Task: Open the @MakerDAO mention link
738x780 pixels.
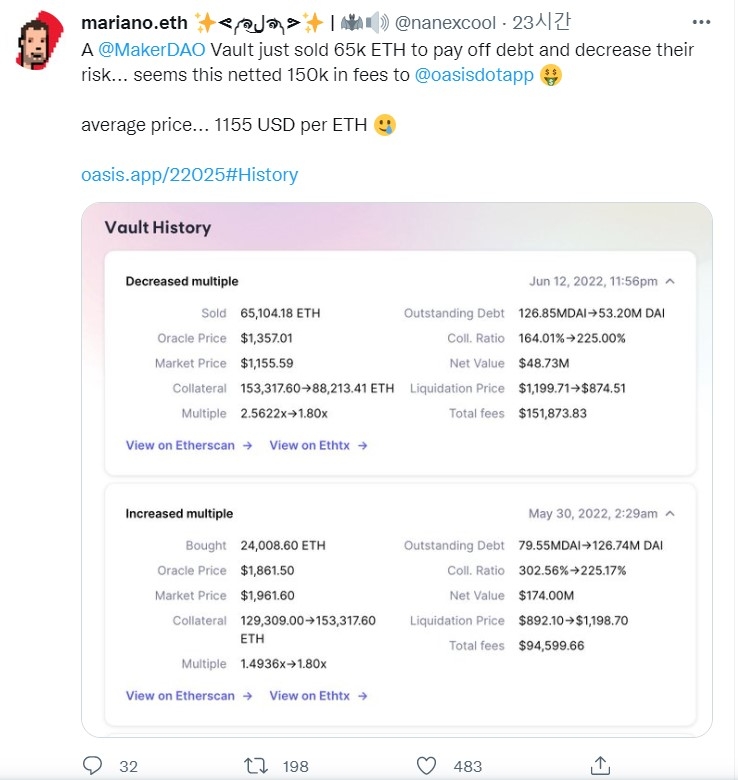Action: (152, 50)
